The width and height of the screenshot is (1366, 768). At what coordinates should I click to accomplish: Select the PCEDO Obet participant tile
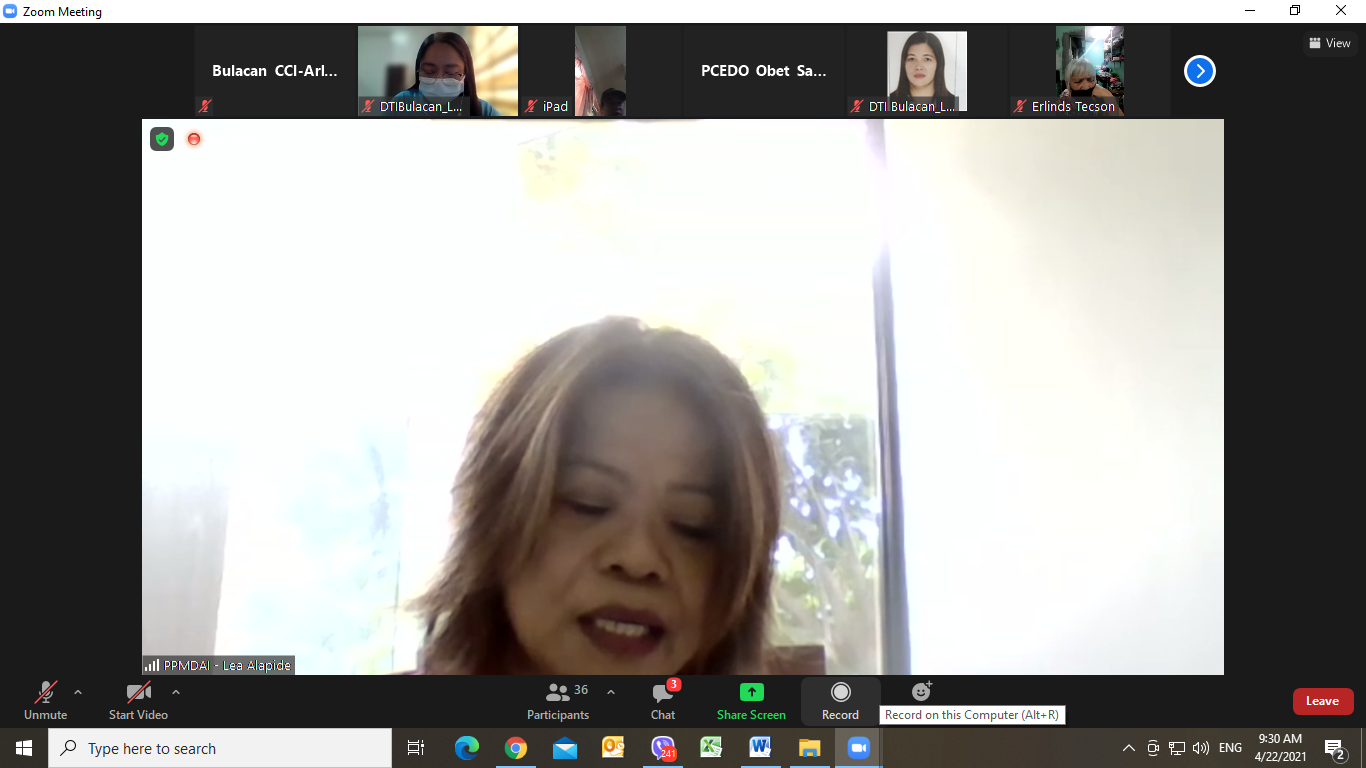pos(763,71)
